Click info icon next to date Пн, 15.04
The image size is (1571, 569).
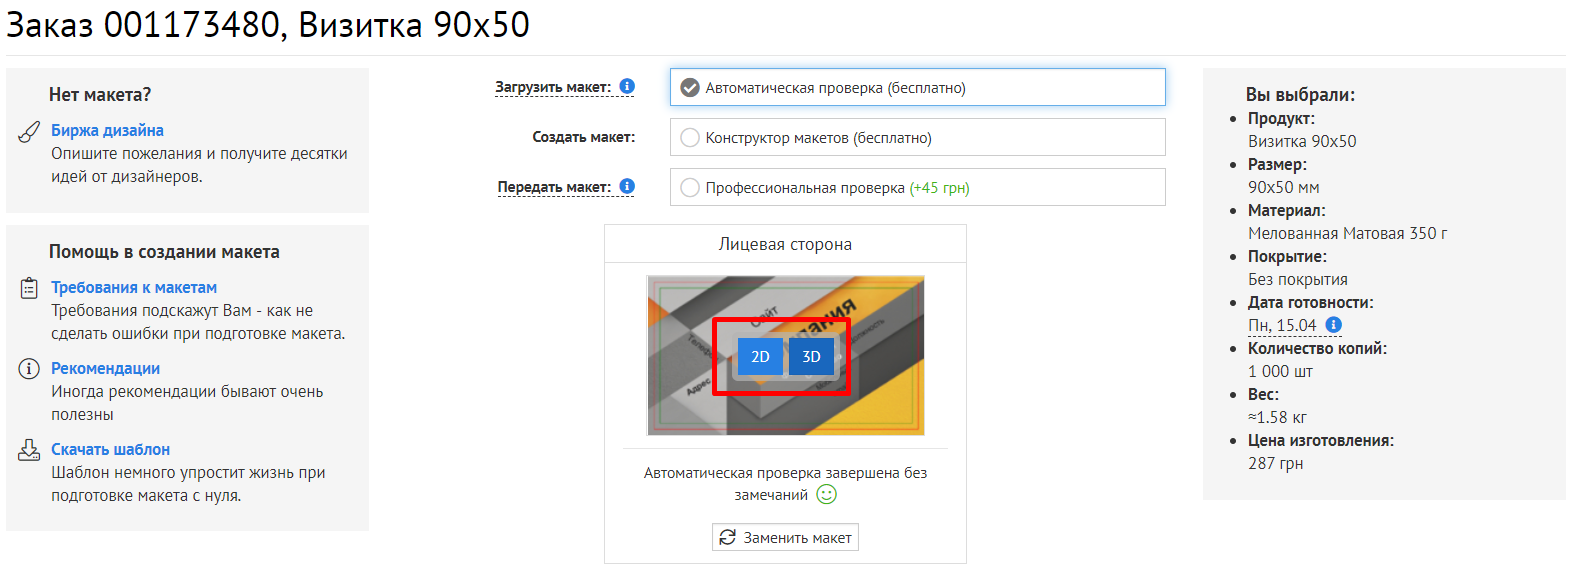[1333, 325]
